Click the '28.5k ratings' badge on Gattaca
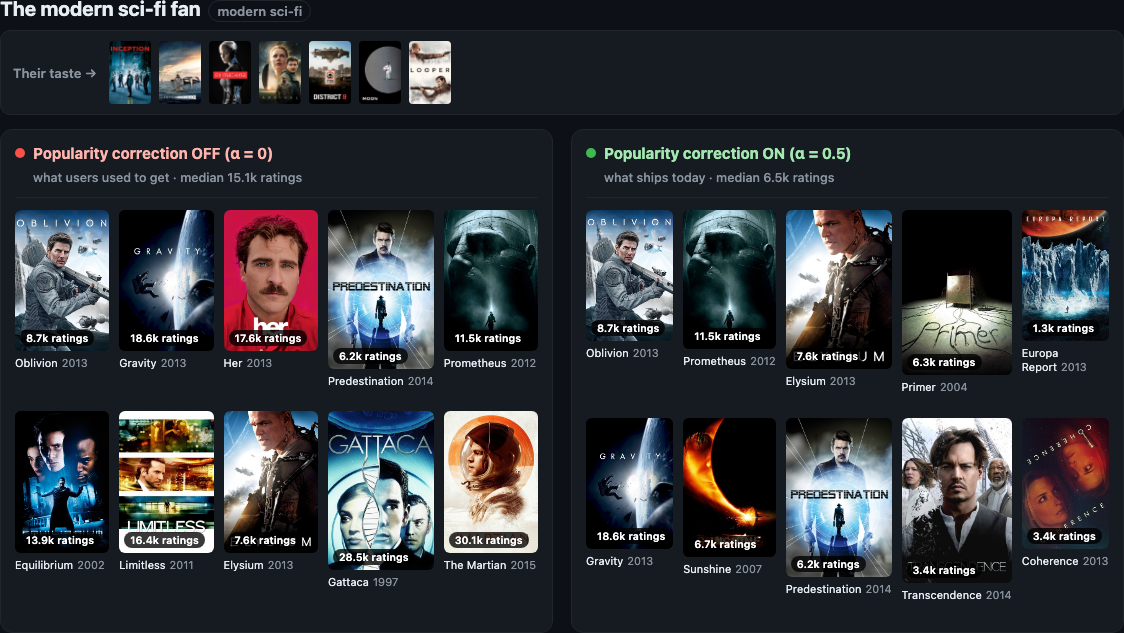Viewport: 1124px width, 633px height. (x=373, y=557)
